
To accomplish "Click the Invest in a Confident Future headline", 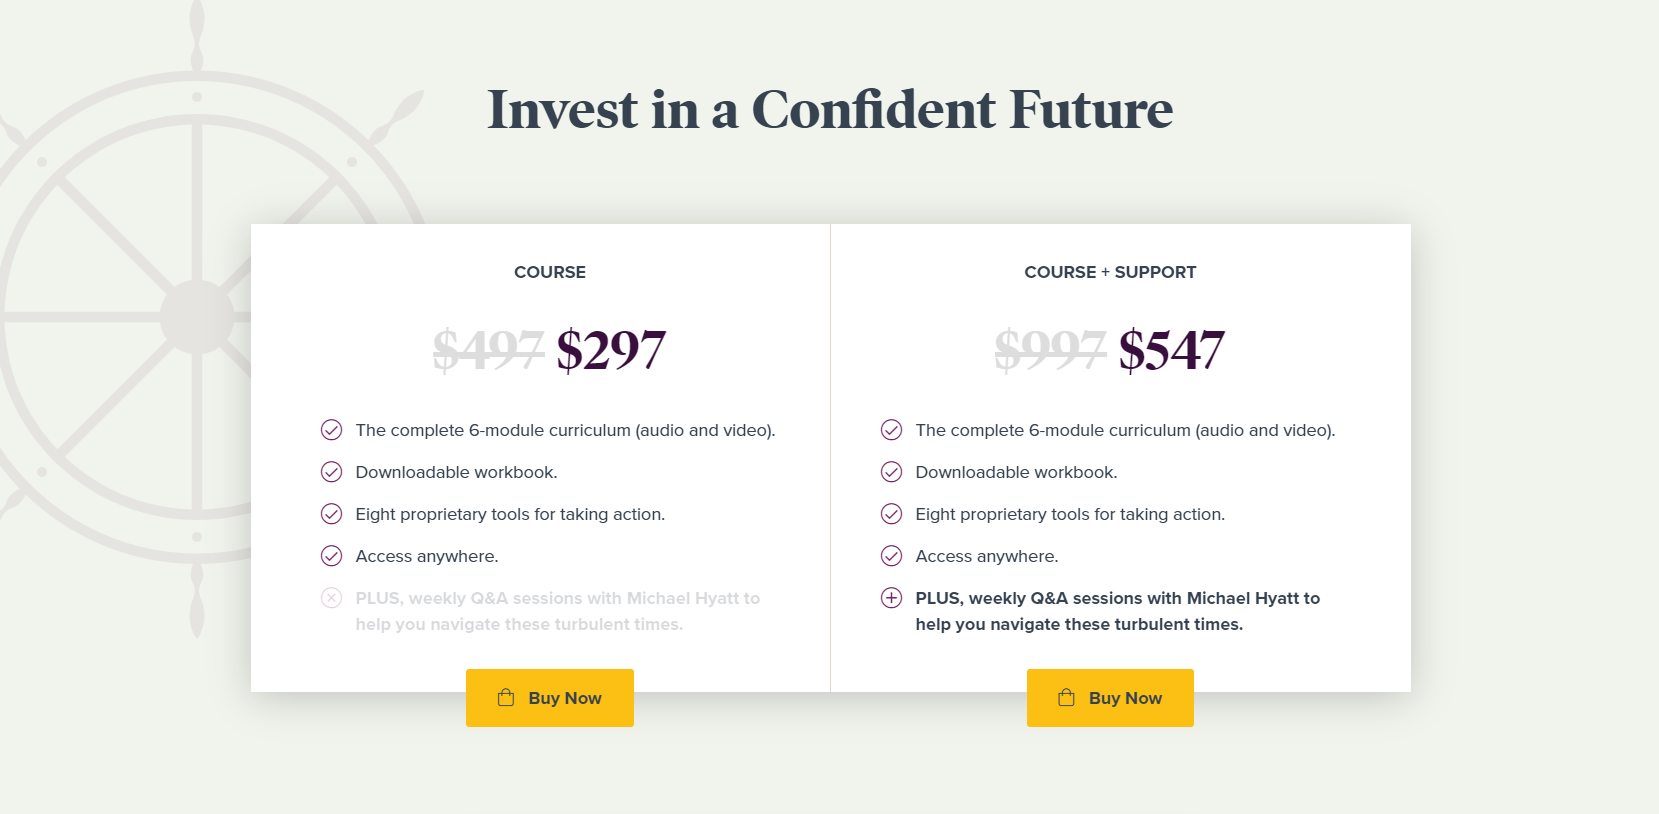I will click(x=830, y=109).
